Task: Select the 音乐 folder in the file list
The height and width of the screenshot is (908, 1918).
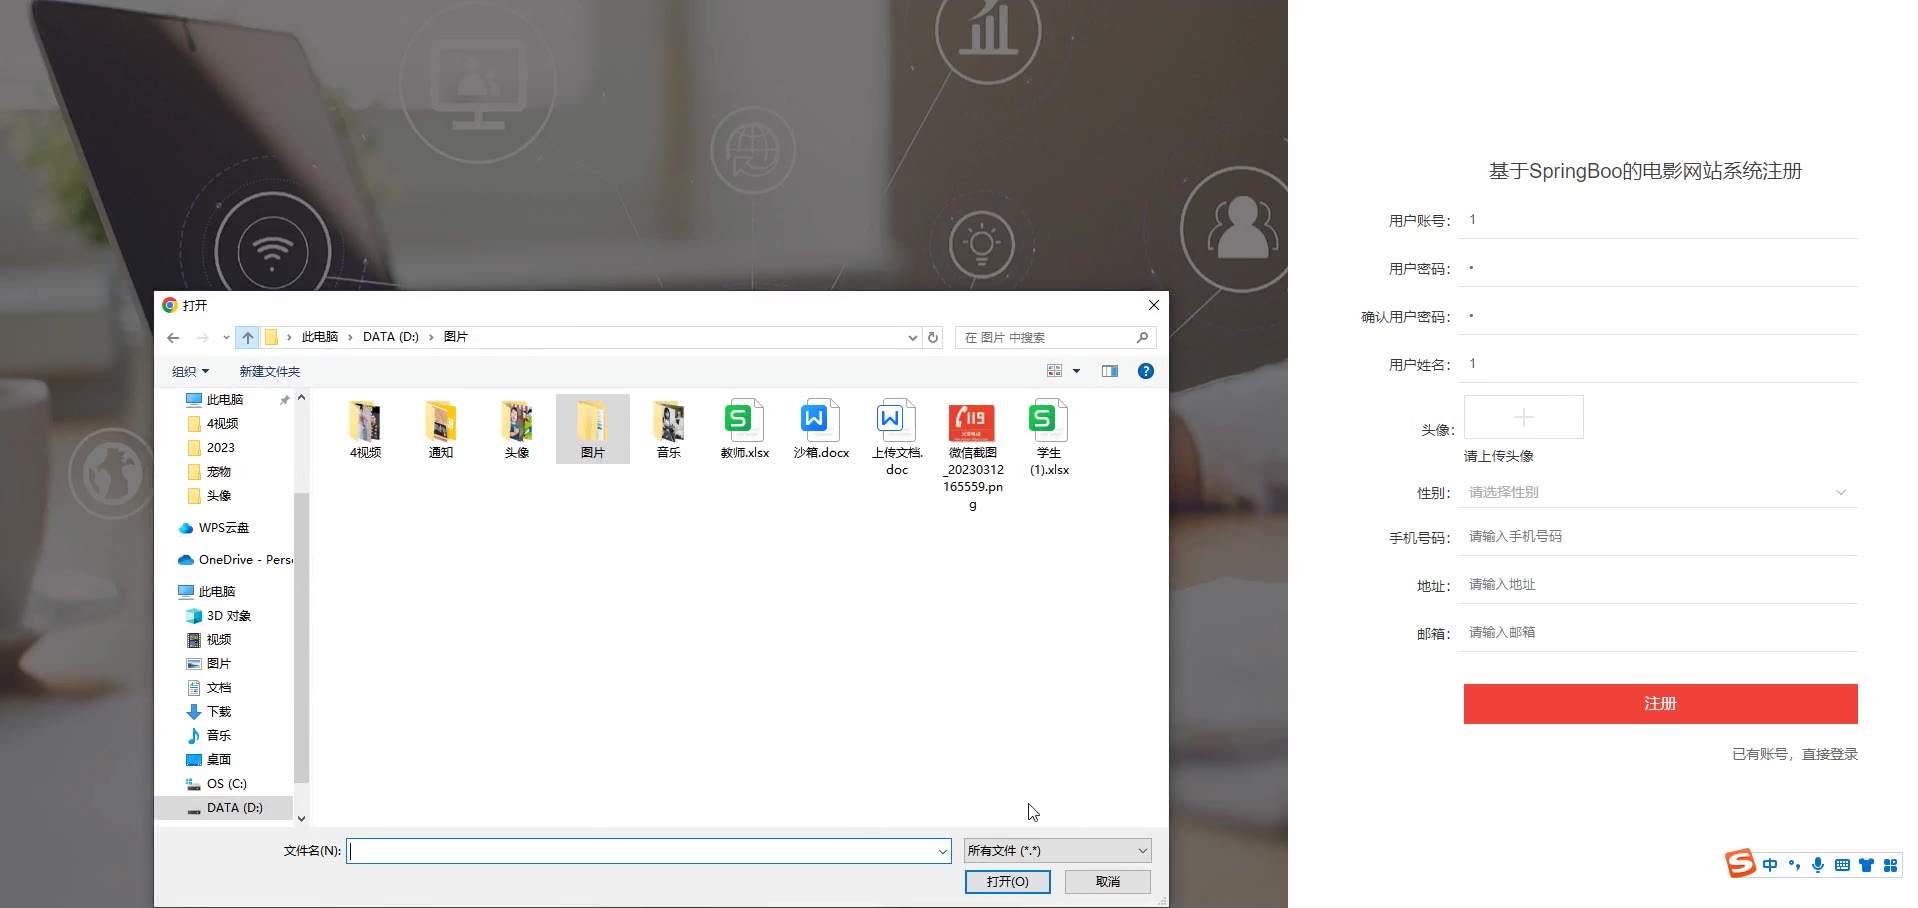Action: point(669,429)
